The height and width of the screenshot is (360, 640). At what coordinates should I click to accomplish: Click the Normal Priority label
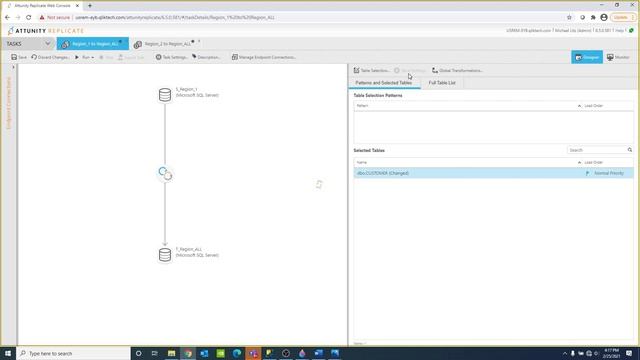point(609,173)
